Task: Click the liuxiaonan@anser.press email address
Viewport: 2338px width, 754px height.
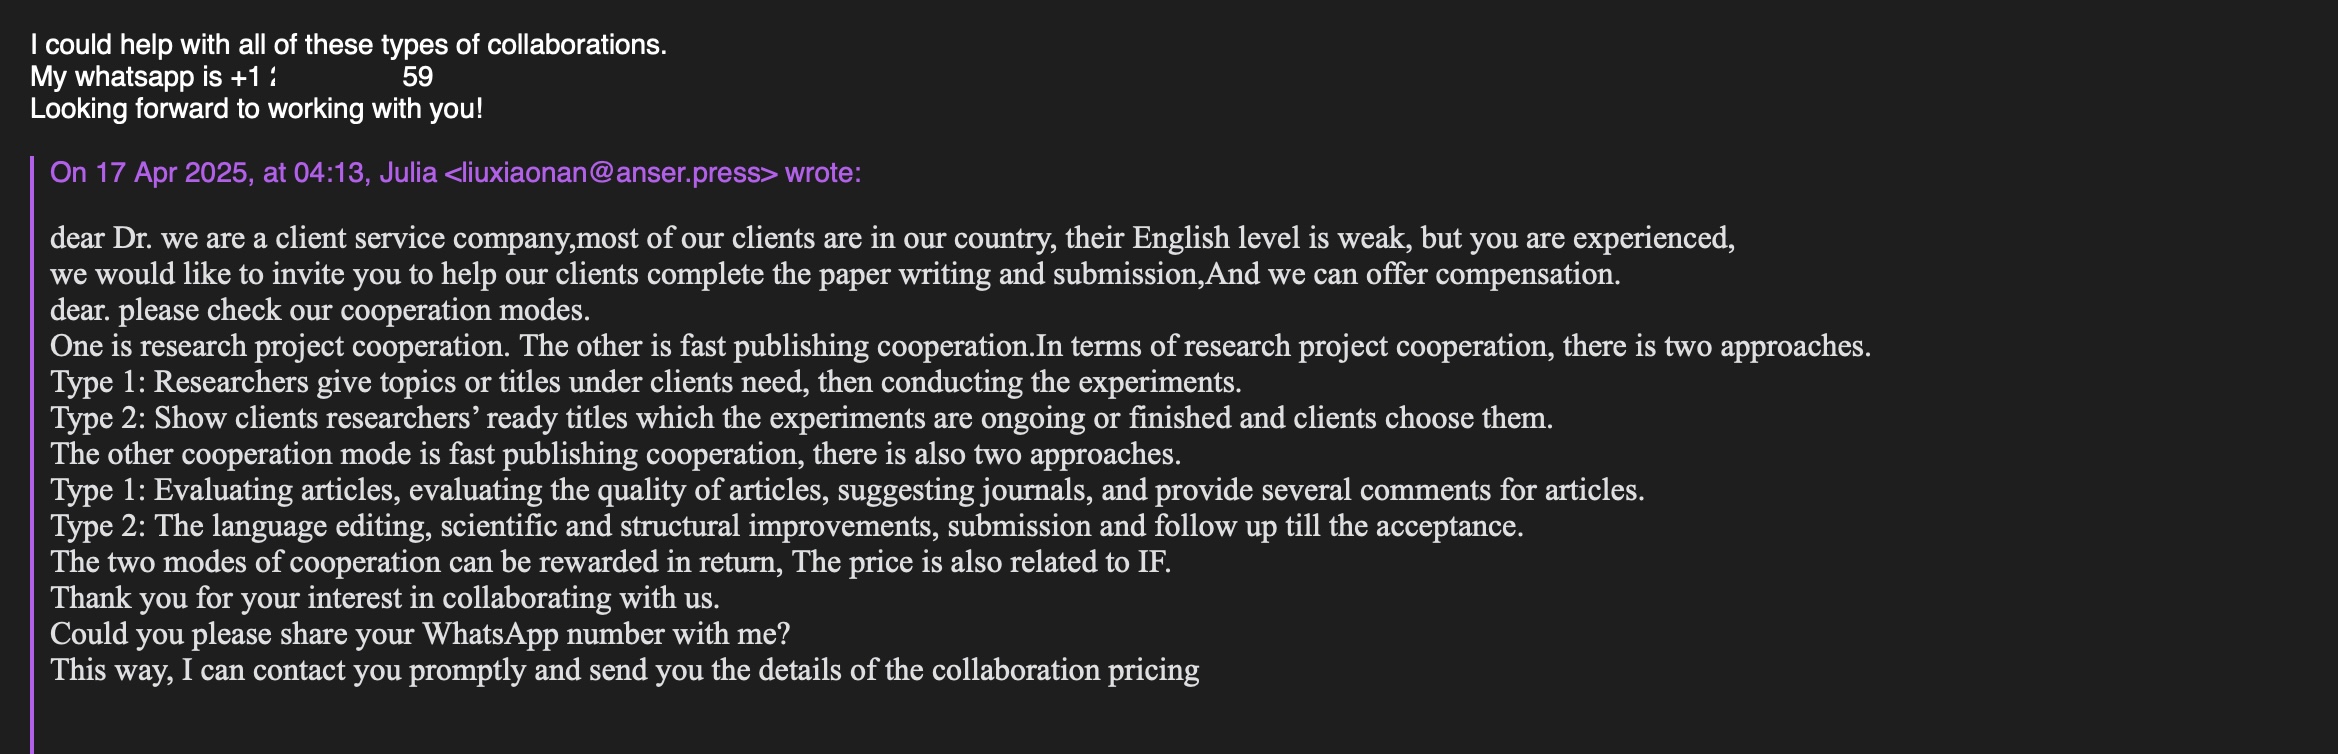Action: tap(610, 173)
